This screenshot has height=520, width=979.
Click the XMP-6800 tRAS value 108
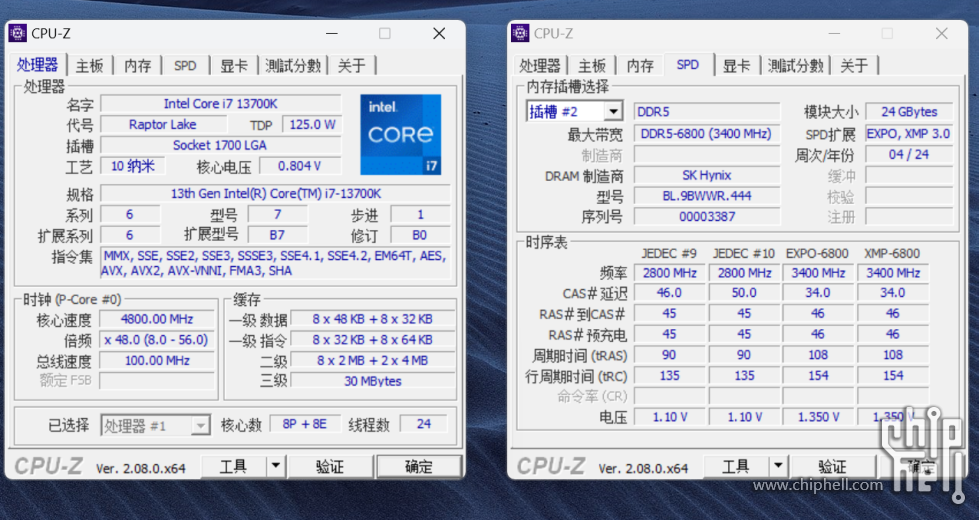coord(893,355)
